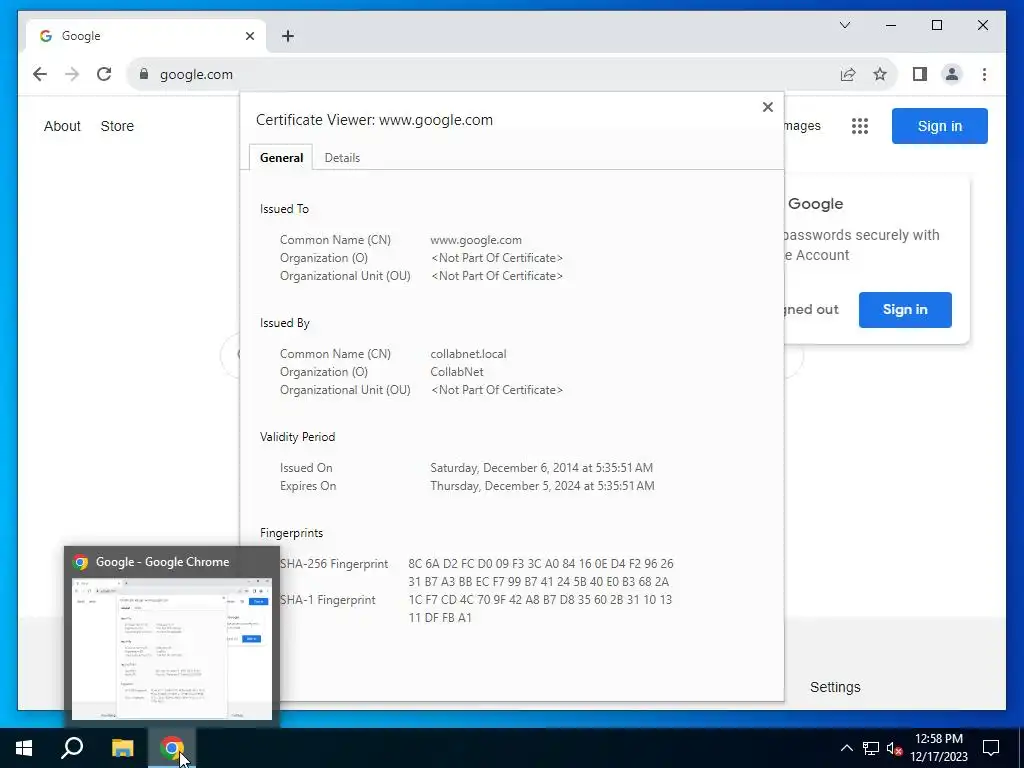Viewport: 1024px width, 768px height.
Task: Click the padlock site info icon
Action: [x=144, y=74]
